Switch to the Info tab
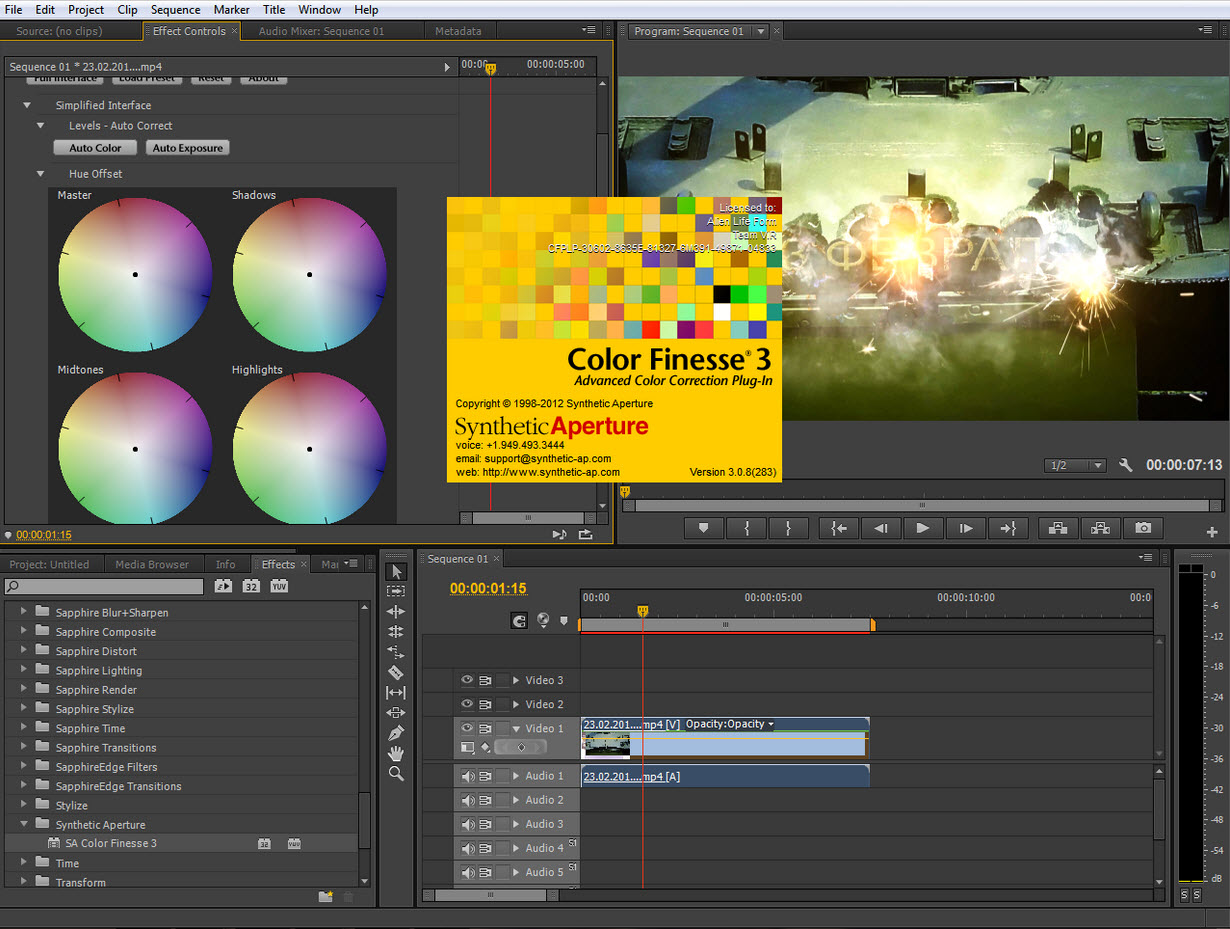Viewport: 1230px width, 929px height. coord(226,564)
